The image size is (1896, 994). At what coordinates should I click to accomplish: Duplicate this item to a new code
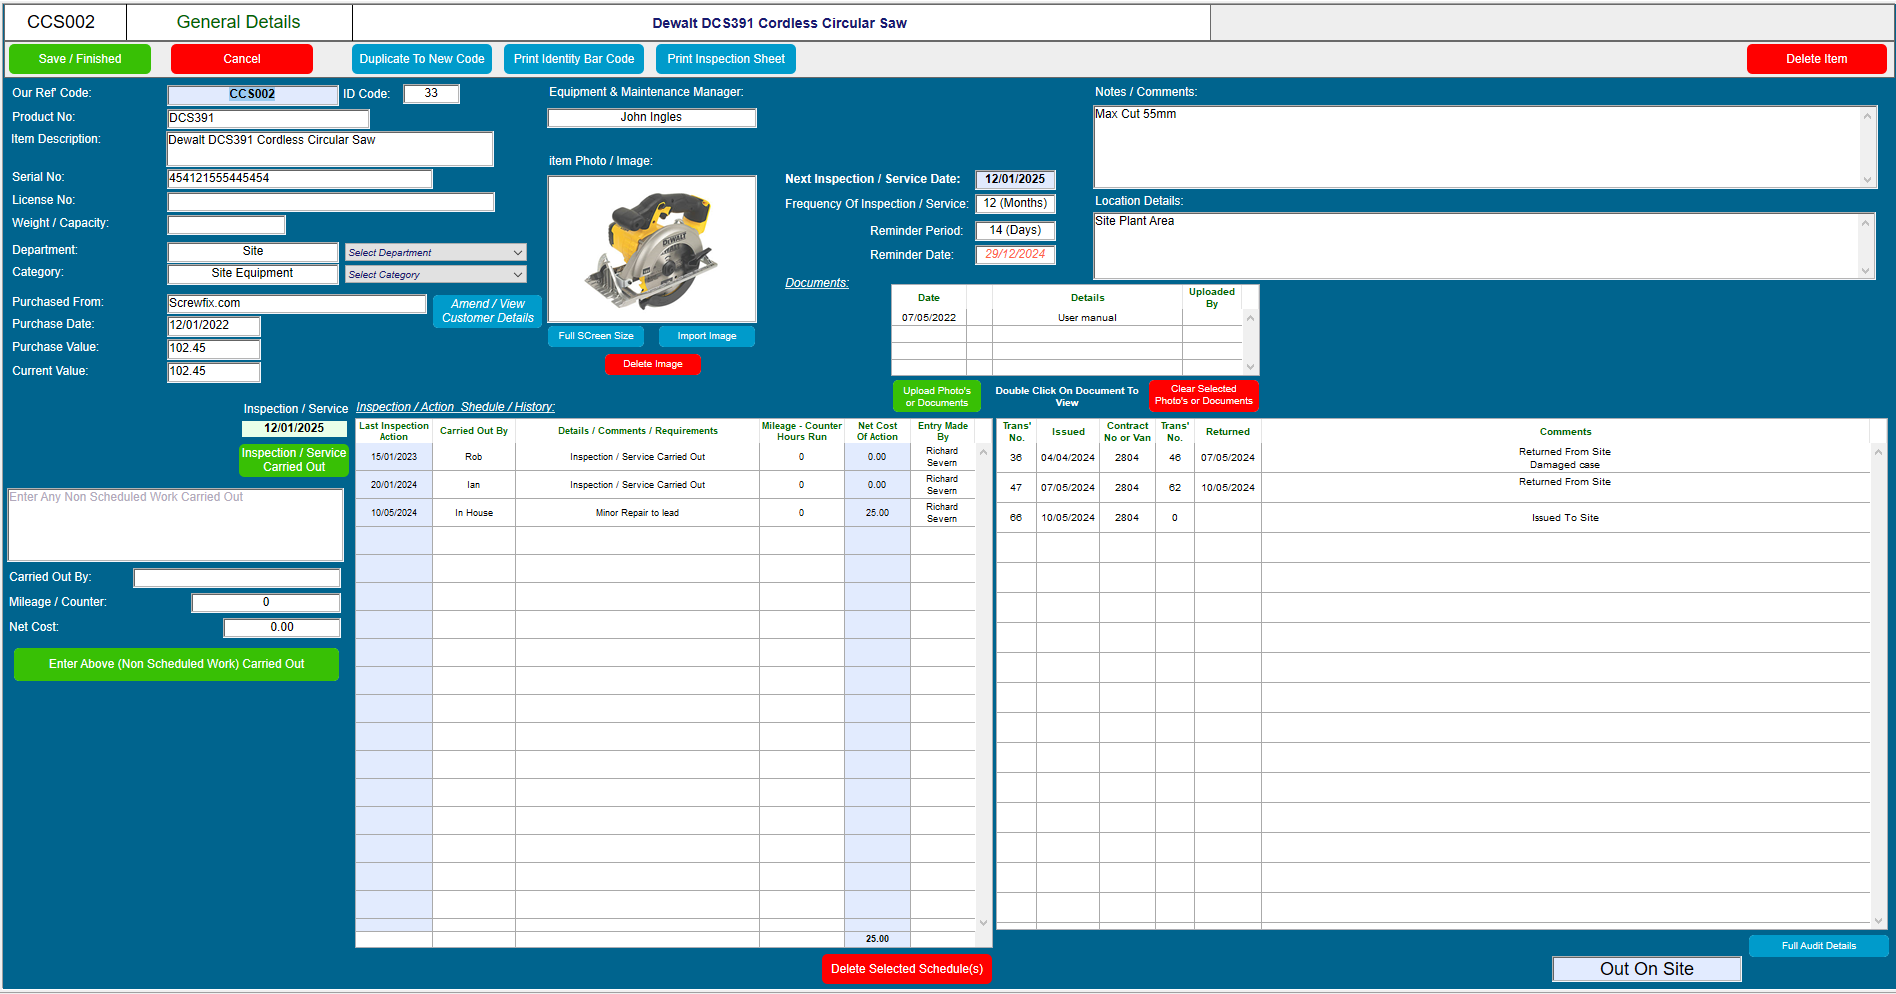click(x=421, y=58)
